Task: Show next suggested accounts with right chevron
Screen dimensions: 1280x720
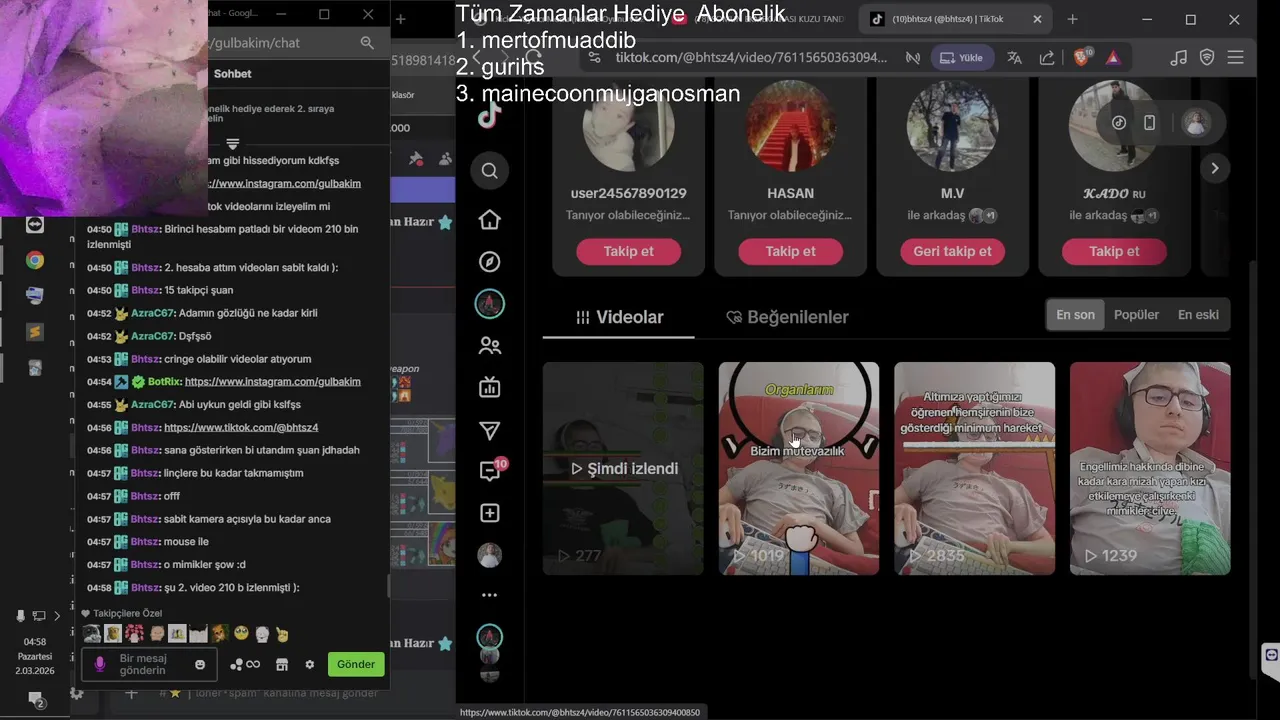Action: tap(1215, 168)
